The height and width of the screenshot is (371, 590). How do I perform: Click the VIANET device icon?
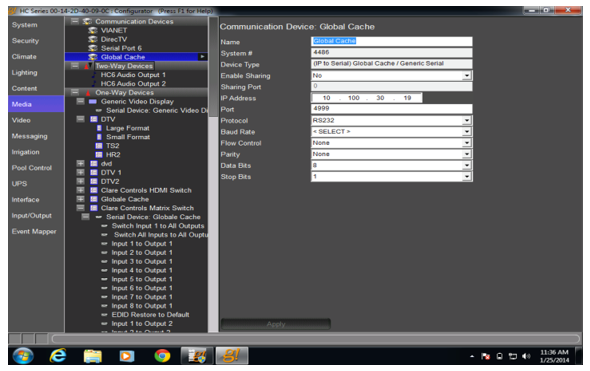tap(93, 30)
